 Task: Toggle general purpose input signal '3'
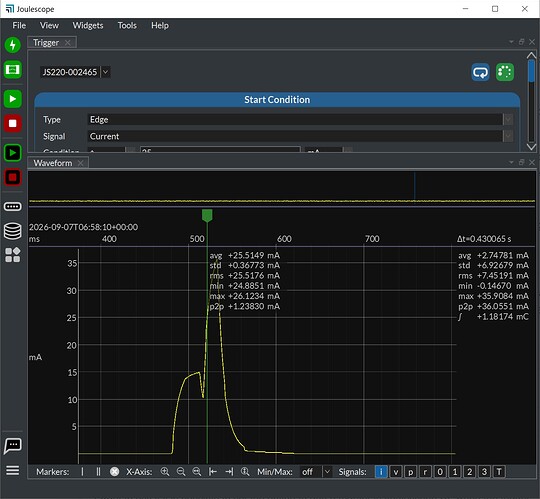click(x=485, y=472)
